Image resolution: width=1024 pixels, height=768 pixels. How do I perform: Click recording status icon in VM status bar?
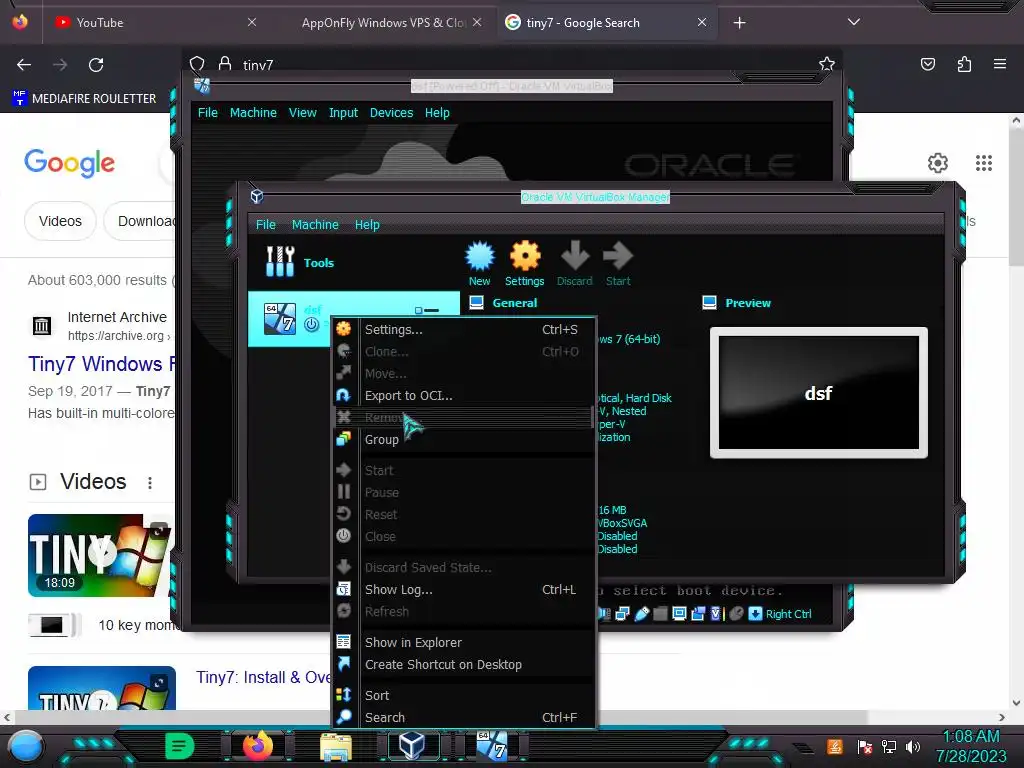(x=698, y=614)
